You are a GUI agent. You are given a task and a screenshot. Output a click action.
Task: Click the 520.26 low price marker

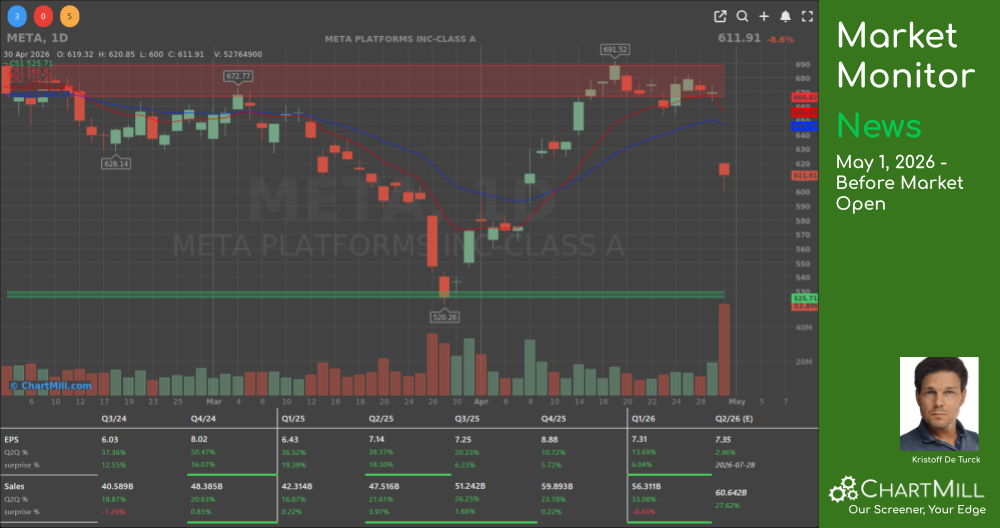click(445, 317)
